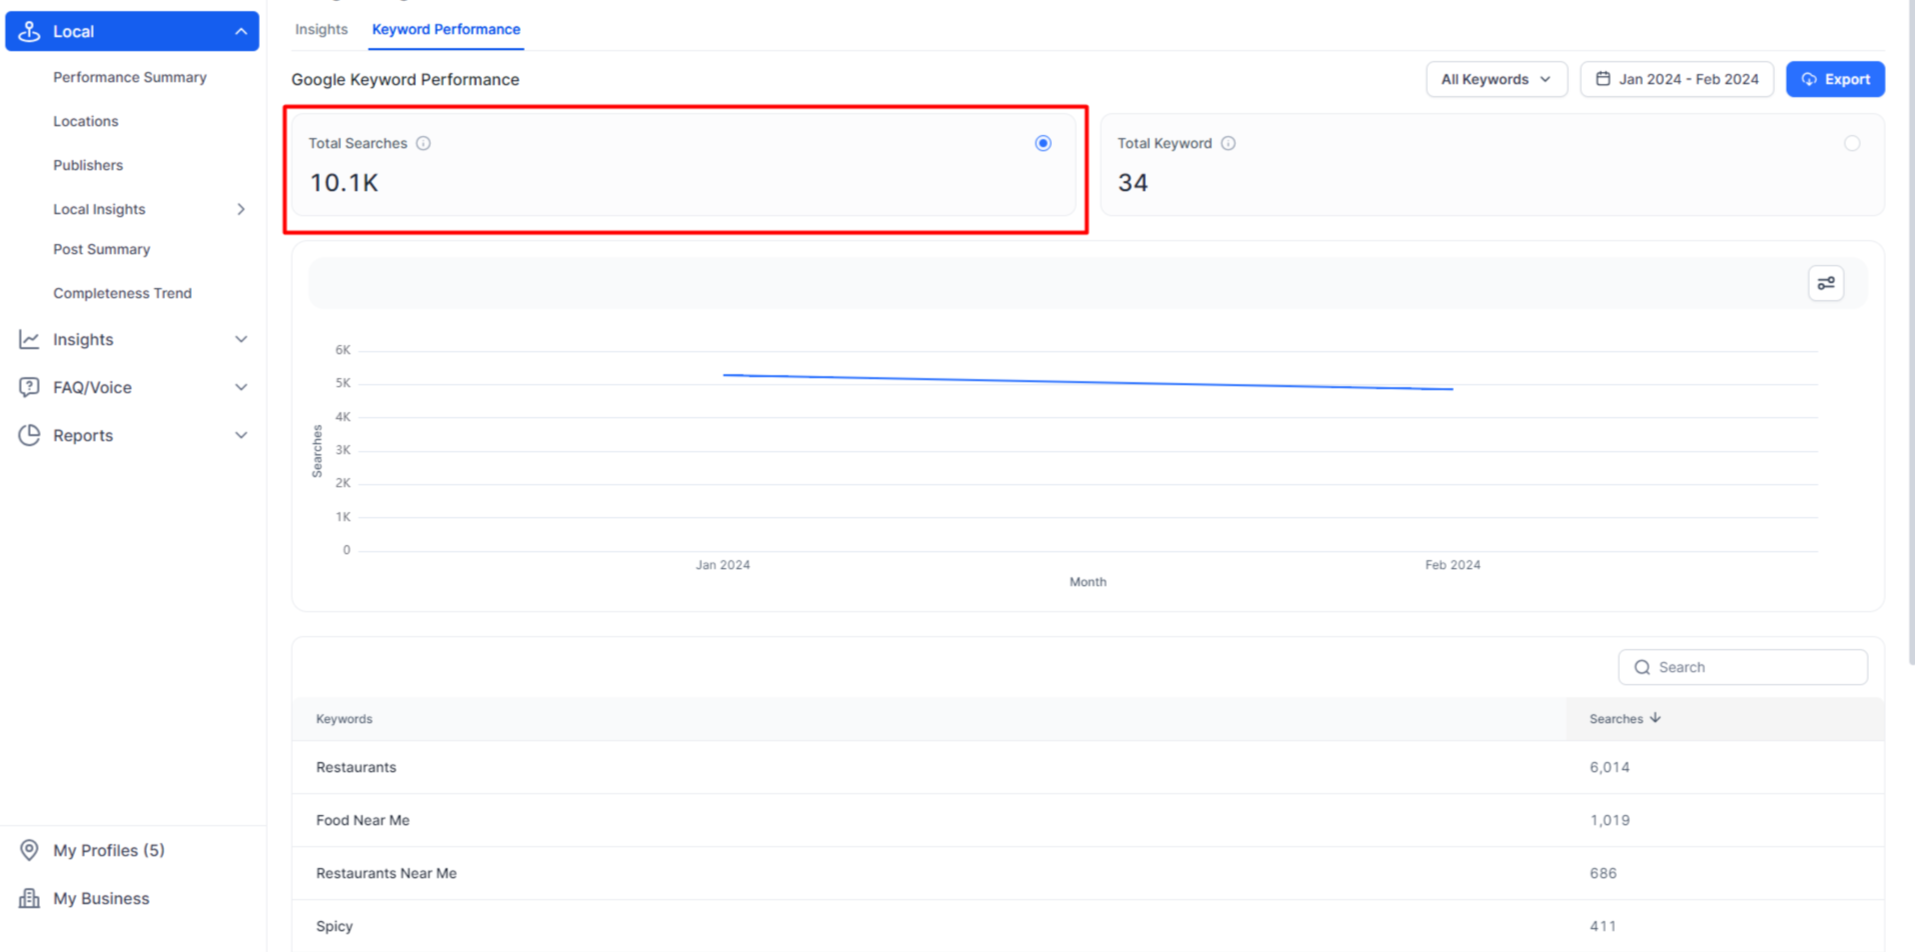1915x952 pixels.
Task: Open Publishers in sidebar
Action: pos(88,165)
